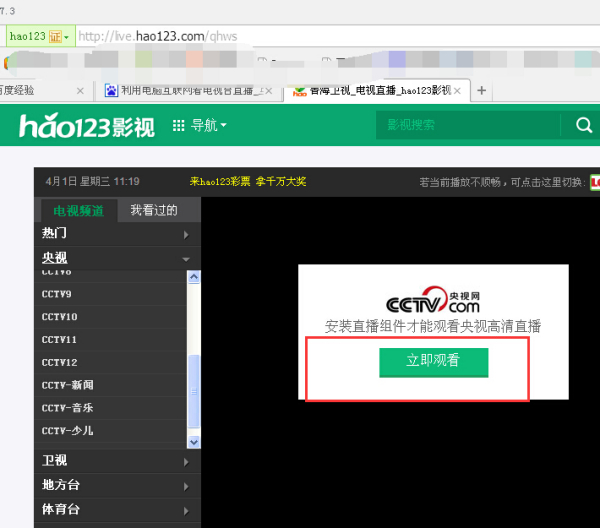Viewport: 600px width, 528px height.
Task: Select the CCTV-音乐 channel
Action: [110, 408]
